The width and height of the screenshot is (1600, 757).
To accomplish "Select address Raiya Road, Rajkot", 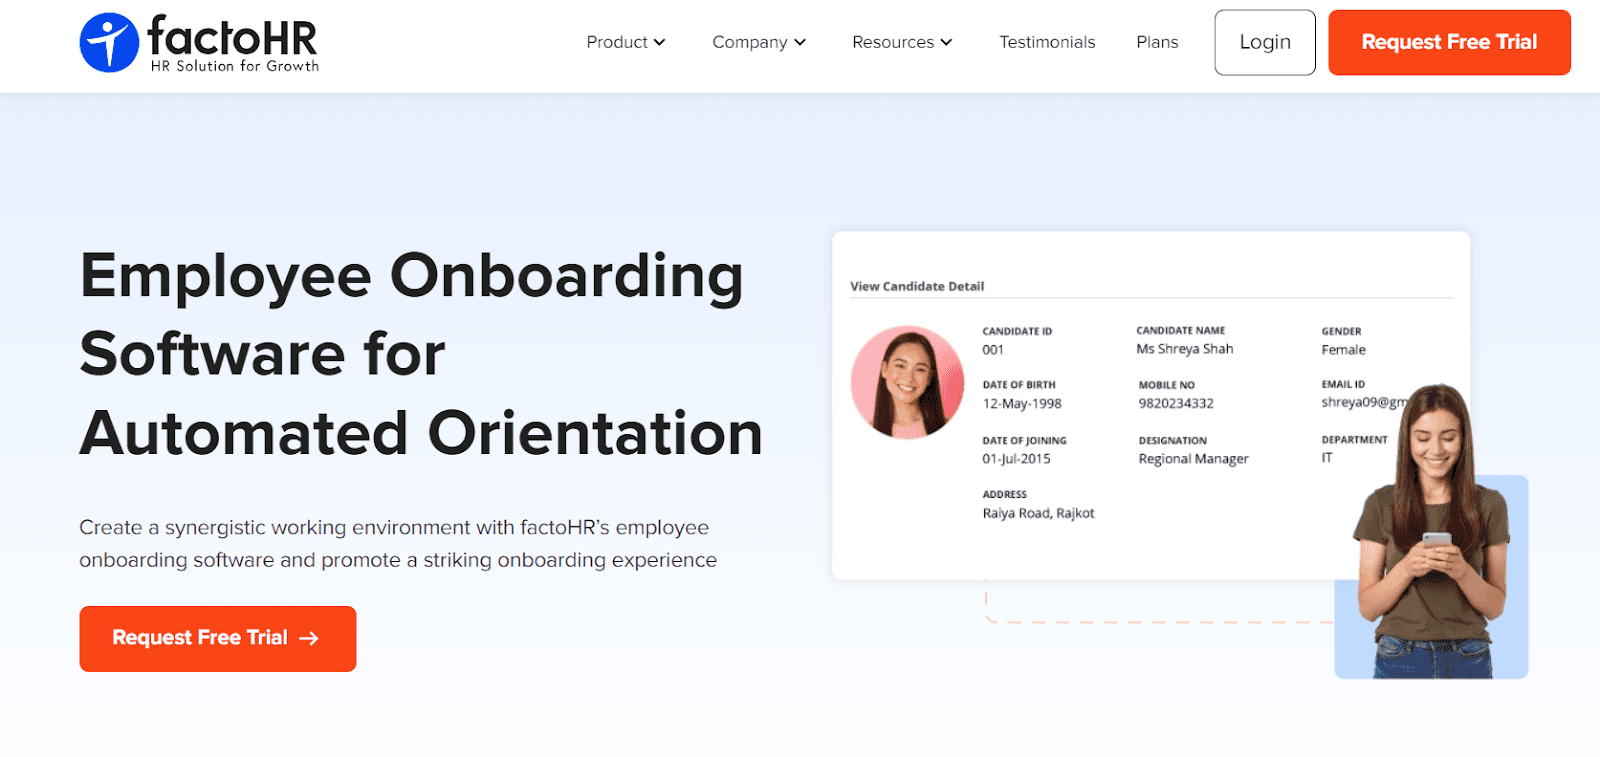I will [x=1038, y=513].
